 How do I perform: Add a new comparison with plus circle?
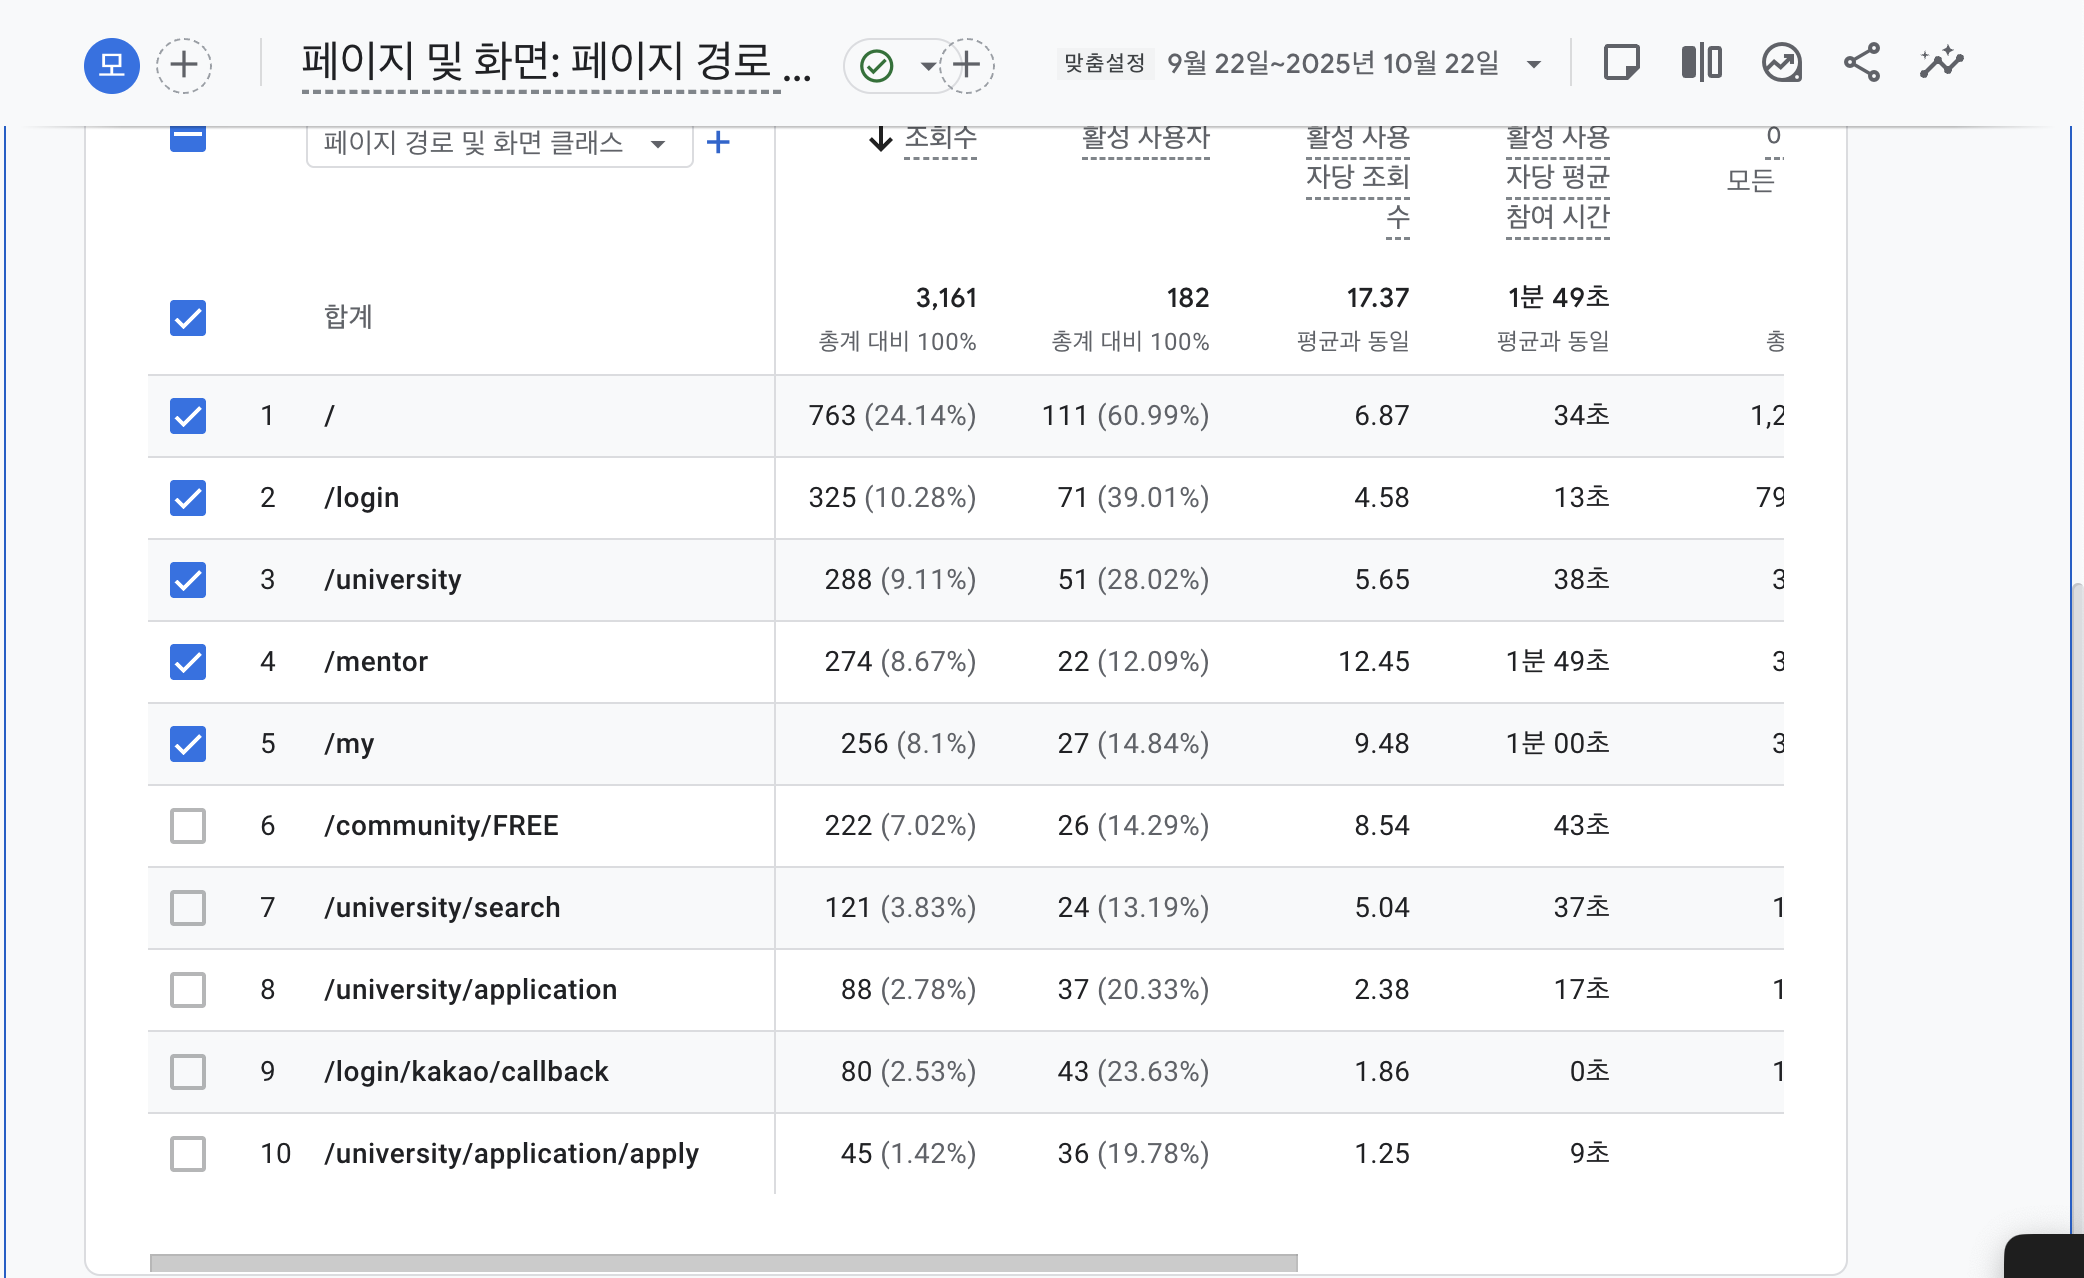click(x=184, y=65)
